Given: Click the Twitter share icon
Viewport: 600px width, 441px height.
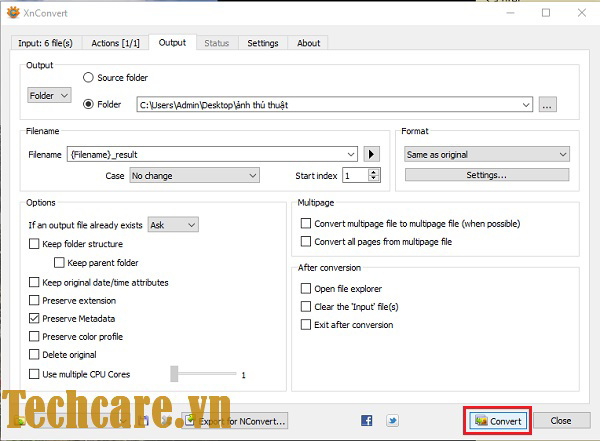Looking at the screenshot, I should (392, 421).
